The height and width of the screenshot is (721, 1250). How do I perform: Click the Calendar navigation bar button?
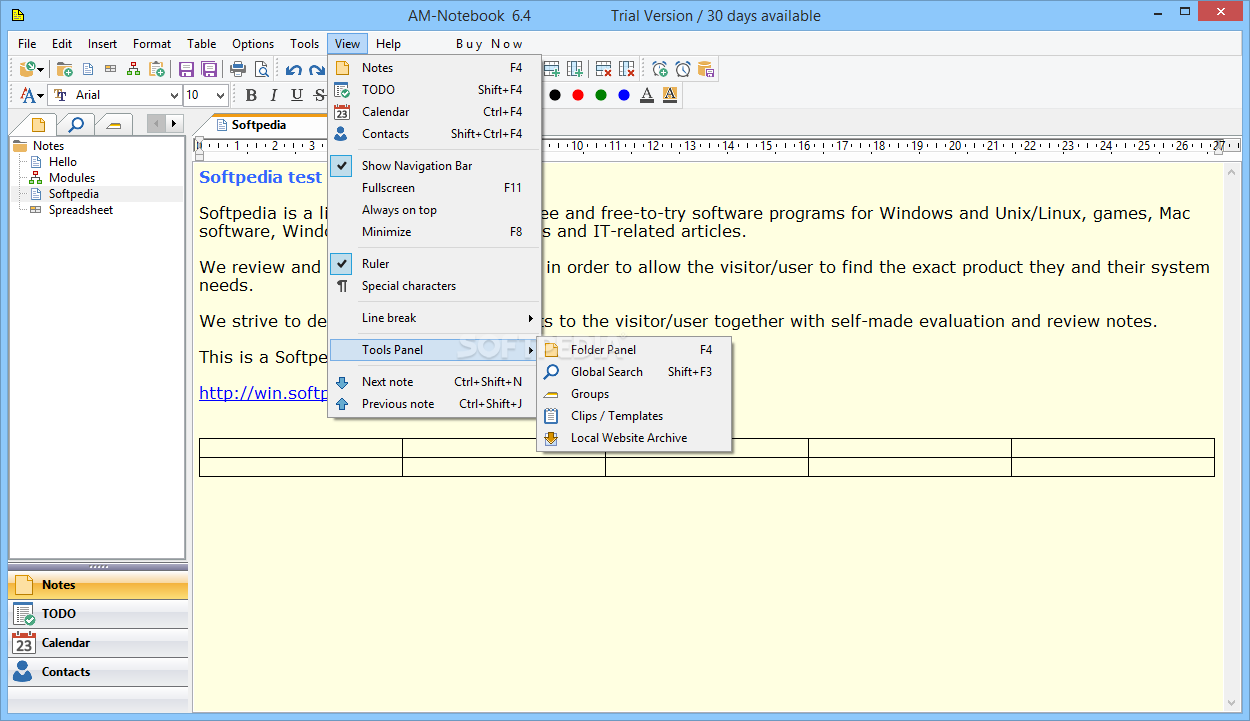[x=98, y=643]
